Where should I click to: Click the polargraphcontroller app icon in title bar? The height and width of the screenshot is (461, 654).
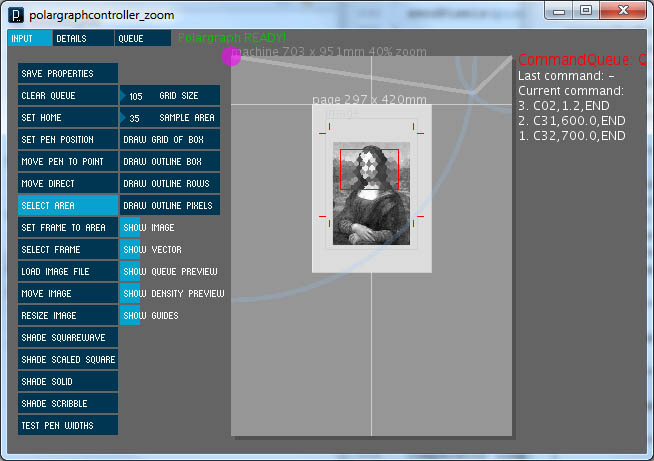coord(16,15)
